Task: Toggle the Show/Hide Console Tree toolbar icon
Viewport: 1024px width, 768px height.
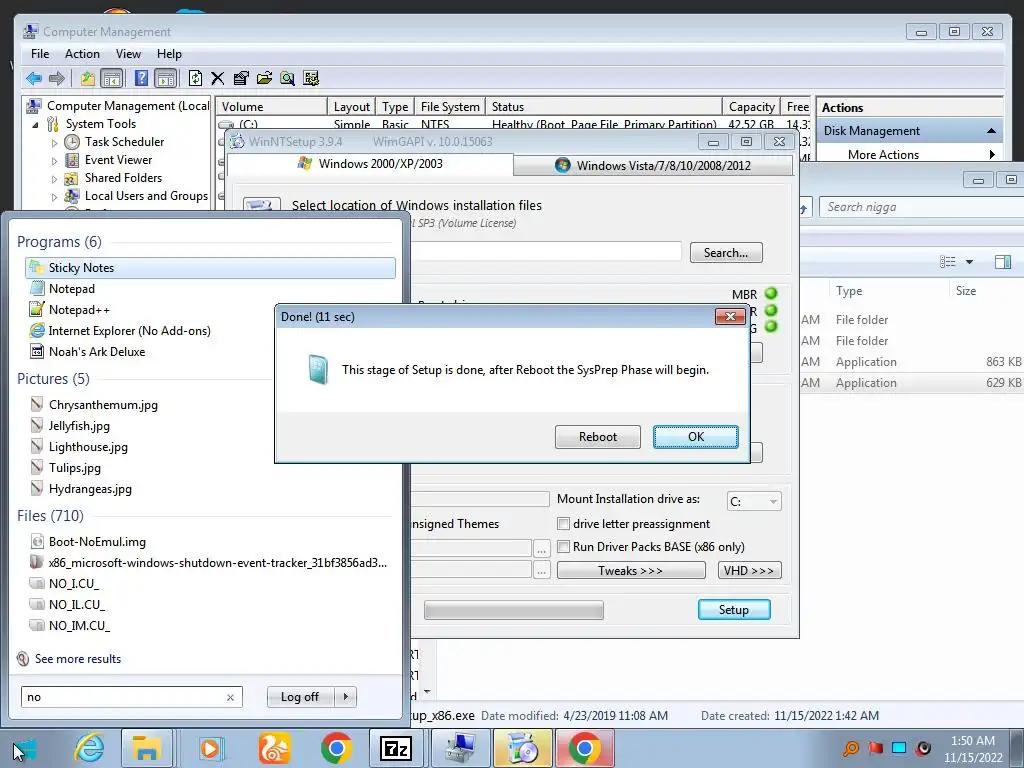Action: (112, 79)
